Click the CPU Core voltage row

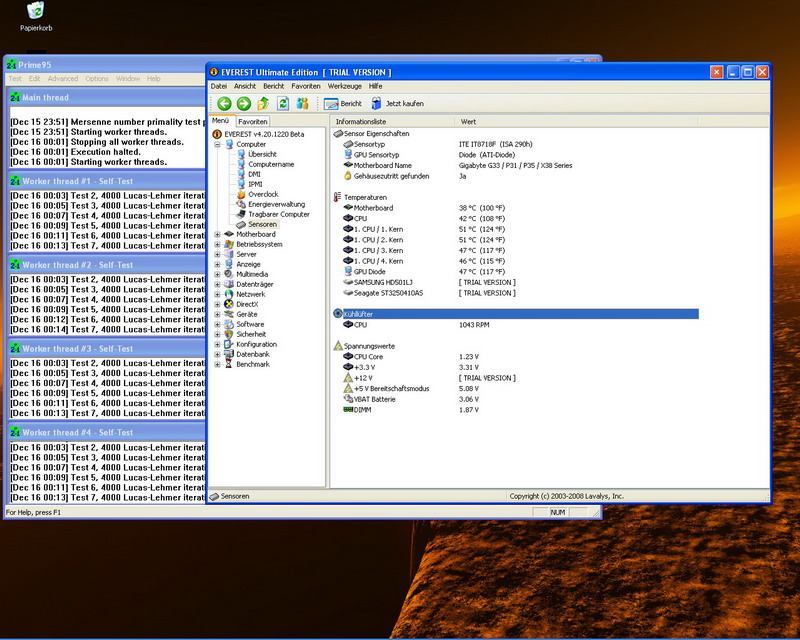pyautogui.click(x=515, y=357)
